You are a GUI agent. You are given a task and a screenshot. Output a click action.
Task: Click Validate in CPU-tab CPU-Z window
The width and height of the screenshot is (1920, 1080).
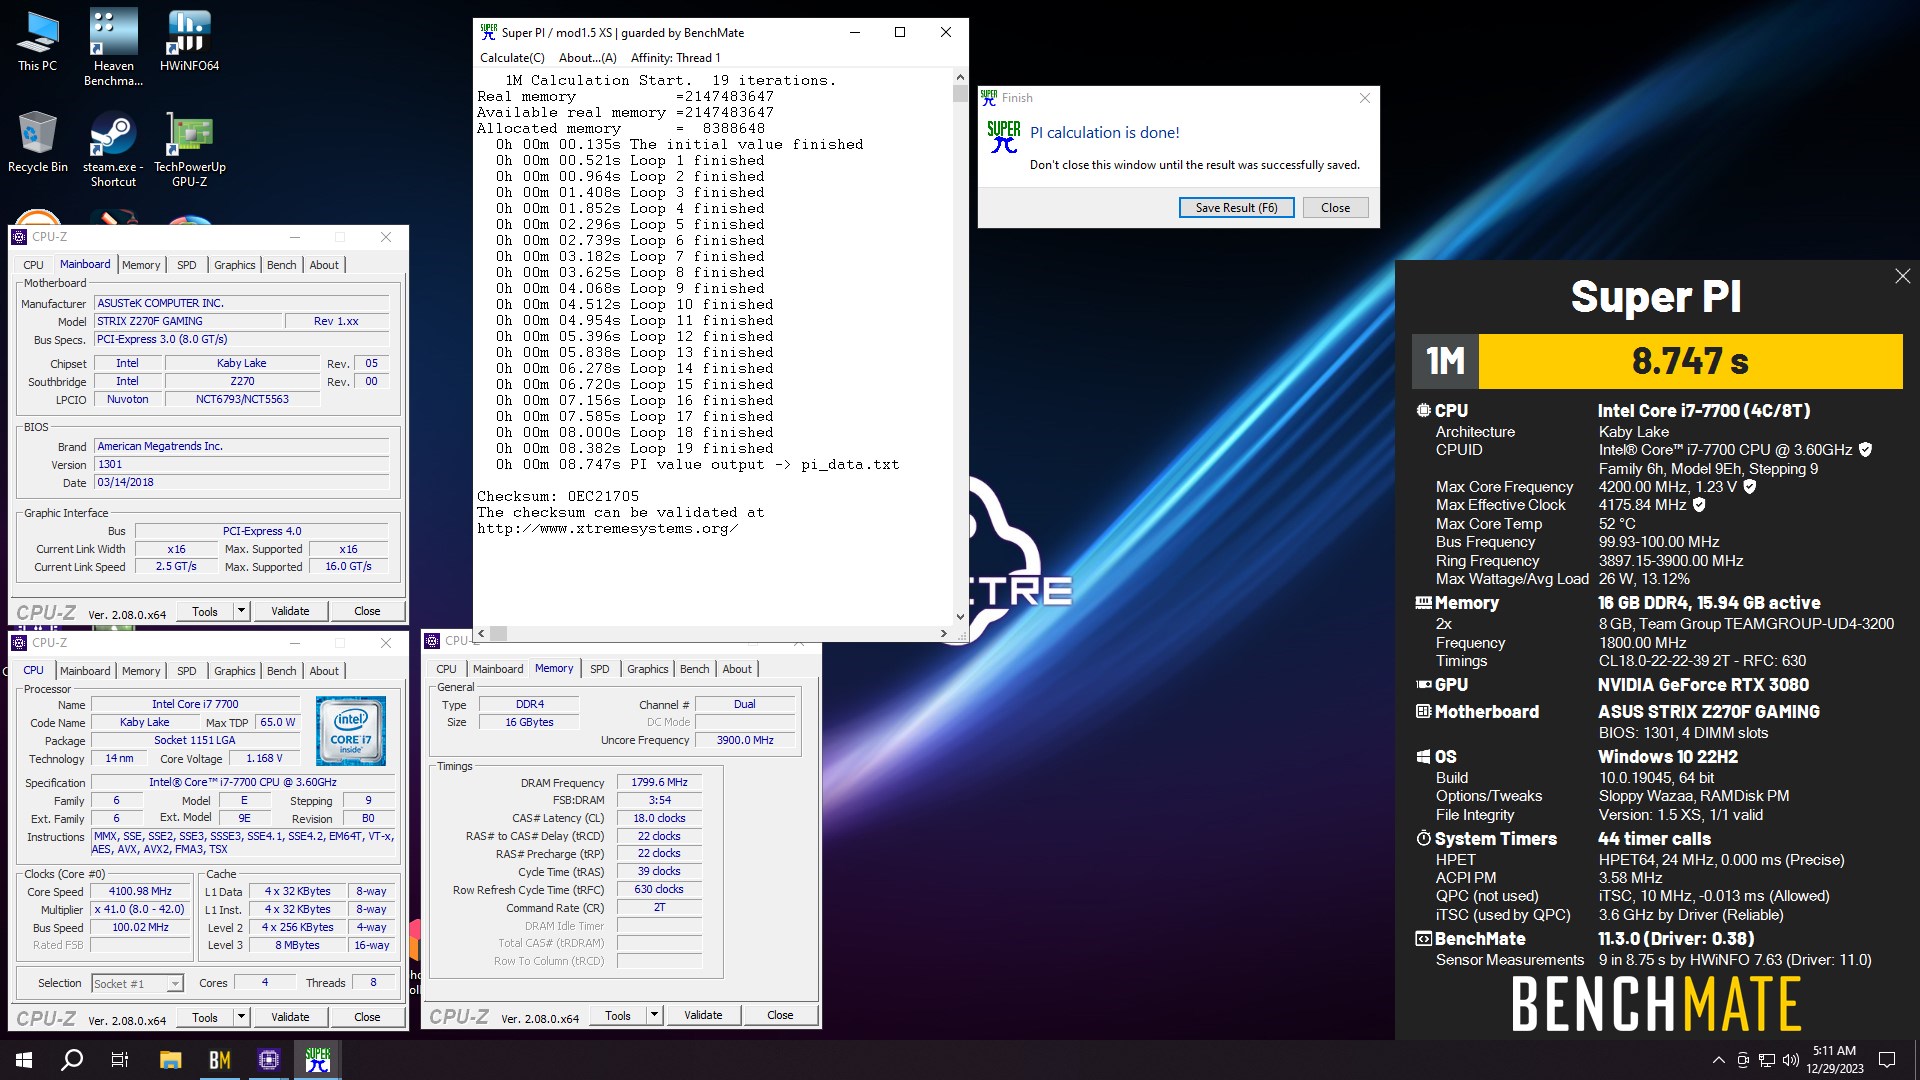pos(290,1017)
